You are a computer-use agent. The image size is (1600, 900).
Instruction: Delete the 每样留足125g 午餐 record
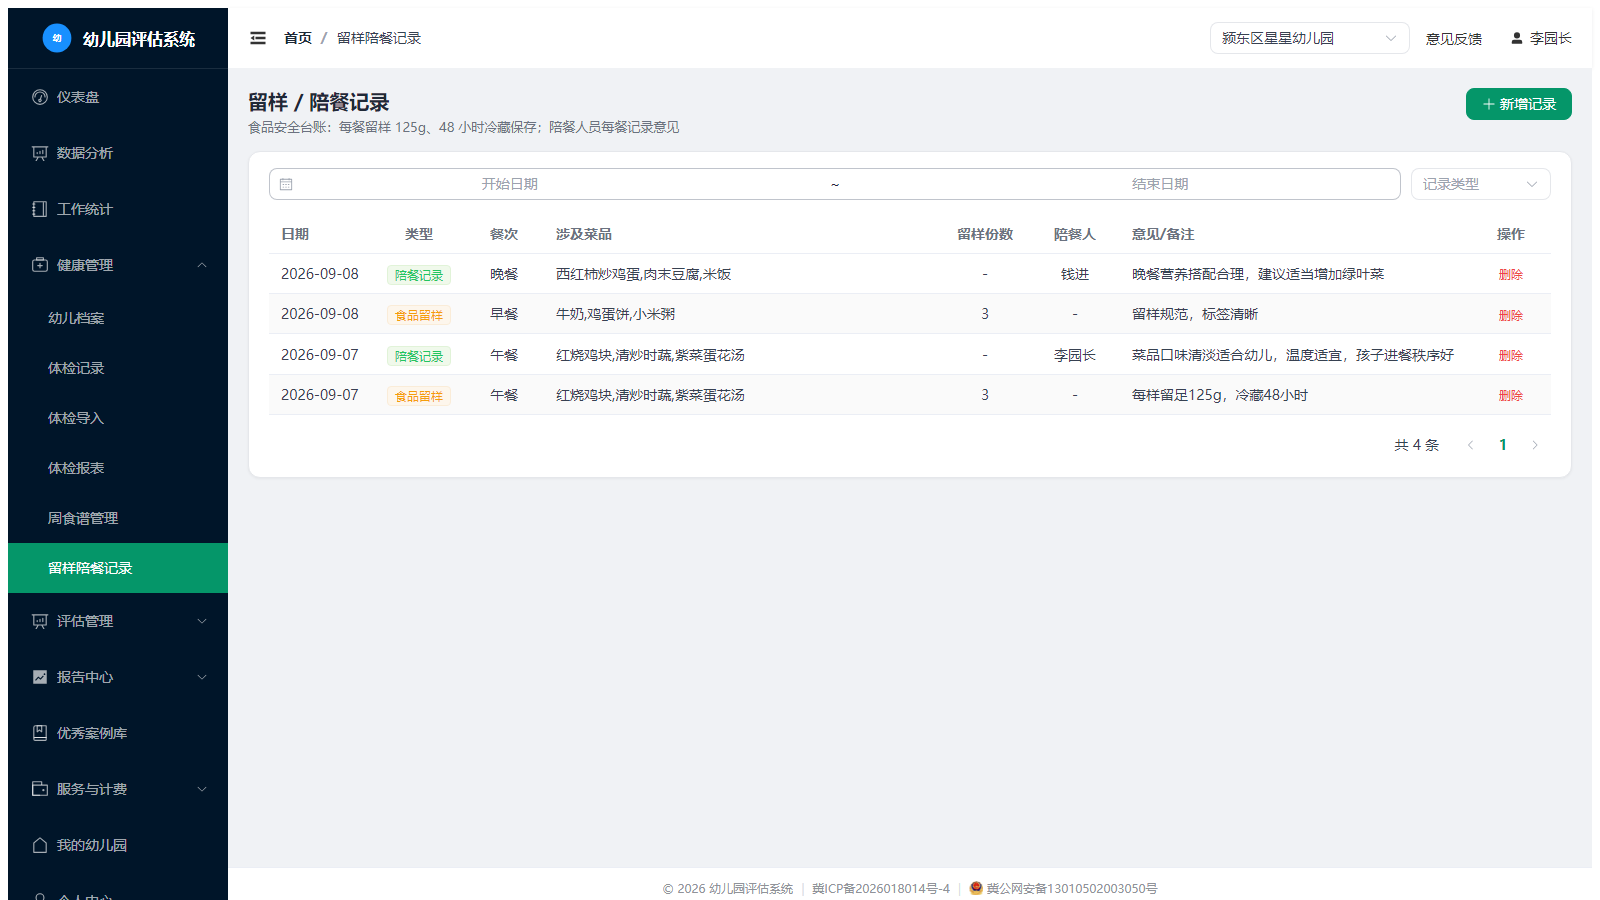tap(1511, 396)
